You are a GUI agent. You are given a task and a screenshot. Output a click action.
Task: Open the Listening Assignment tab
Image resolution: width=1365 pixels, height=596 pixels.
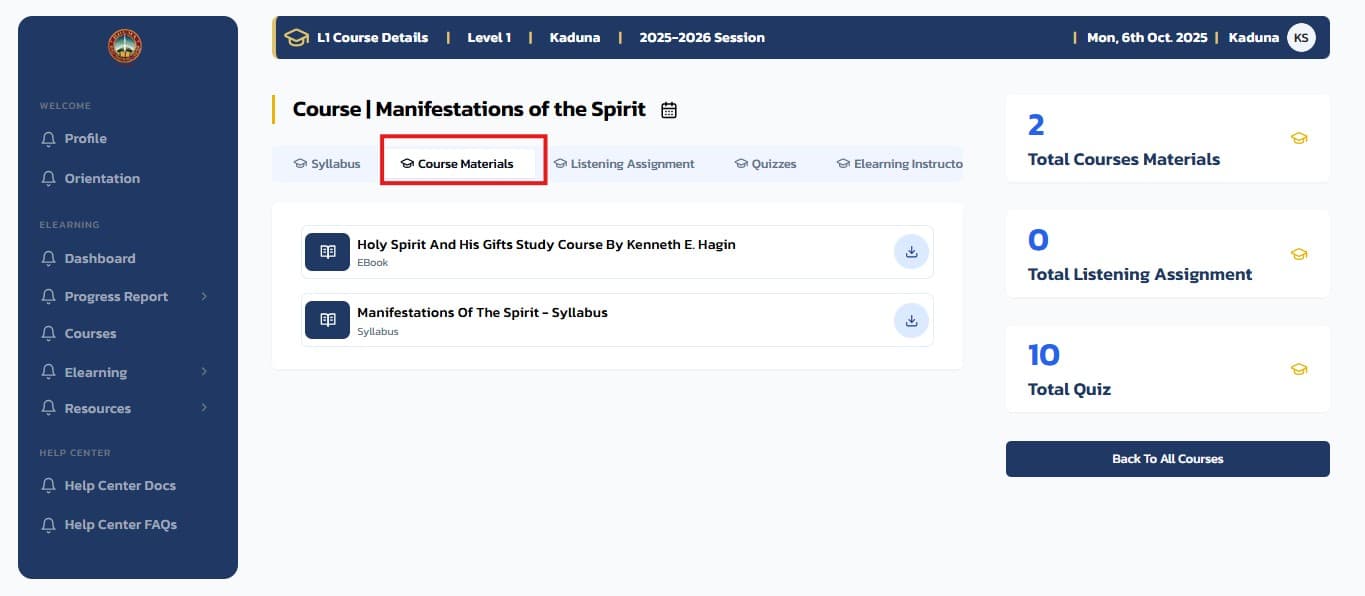point(624,164)
